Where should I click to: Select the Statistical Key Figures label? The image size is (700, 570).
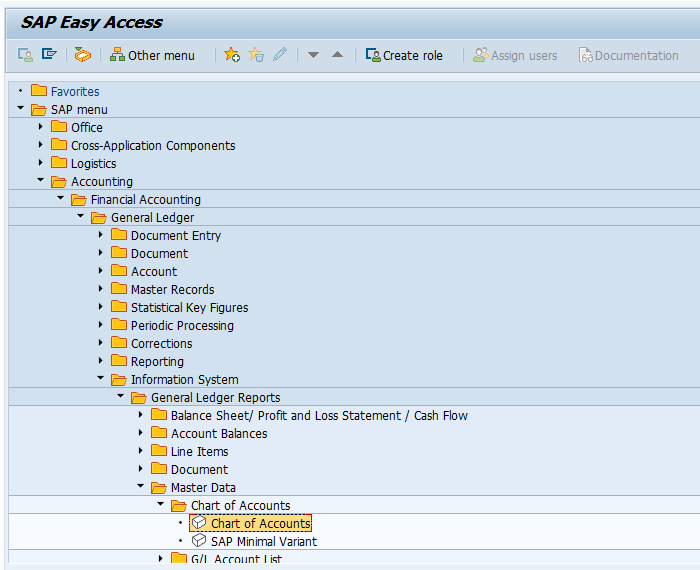point(190,308)
